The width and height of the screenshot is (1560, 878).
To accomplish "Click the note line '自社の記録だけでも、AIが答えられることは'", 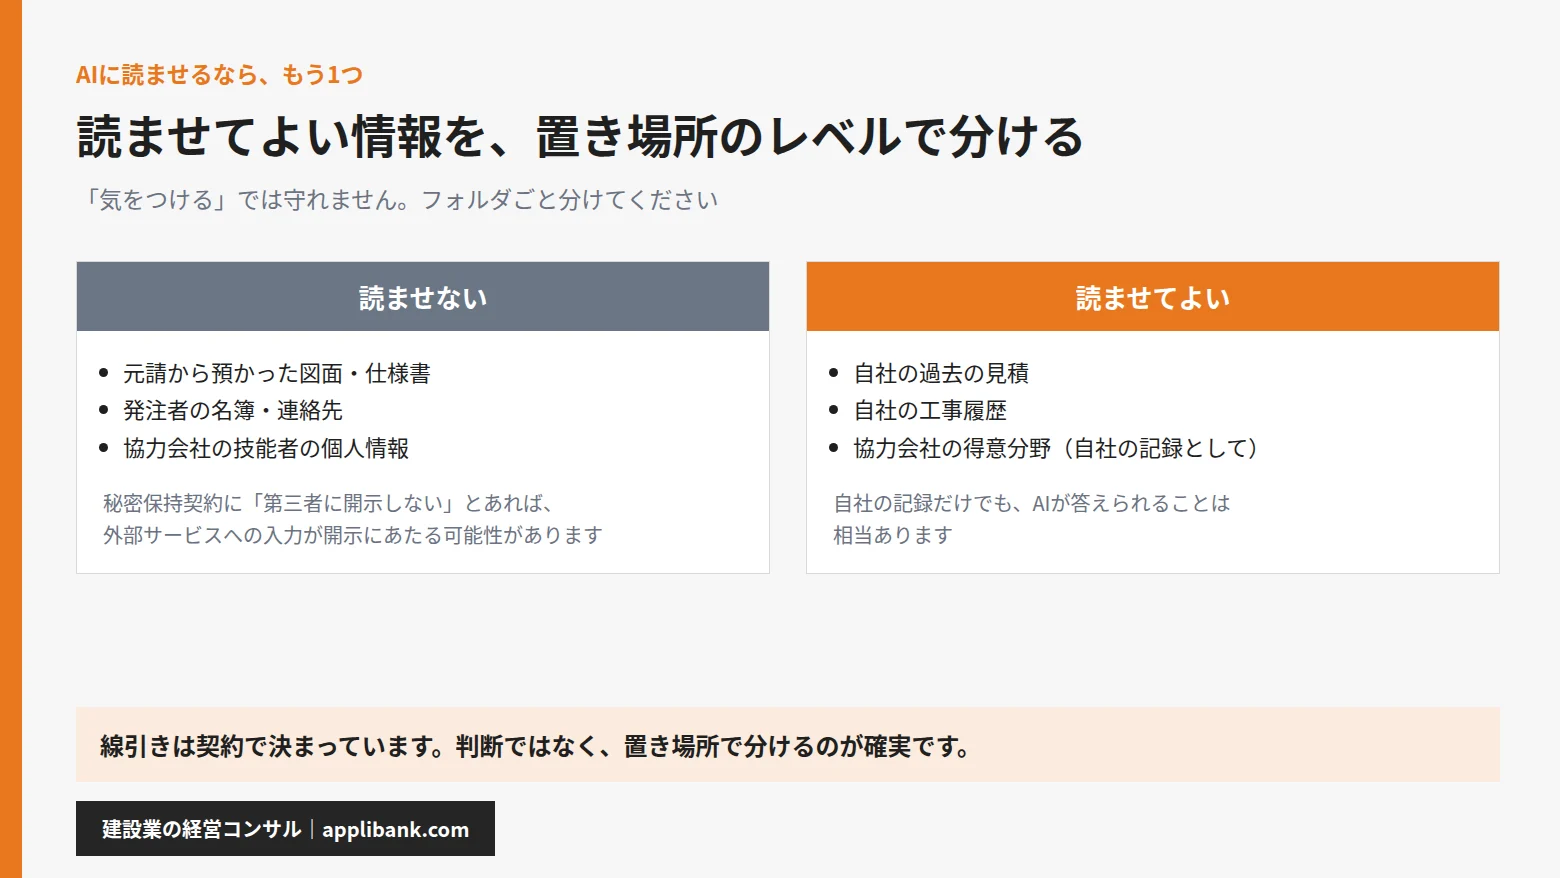I will [x=1032, y=503].
